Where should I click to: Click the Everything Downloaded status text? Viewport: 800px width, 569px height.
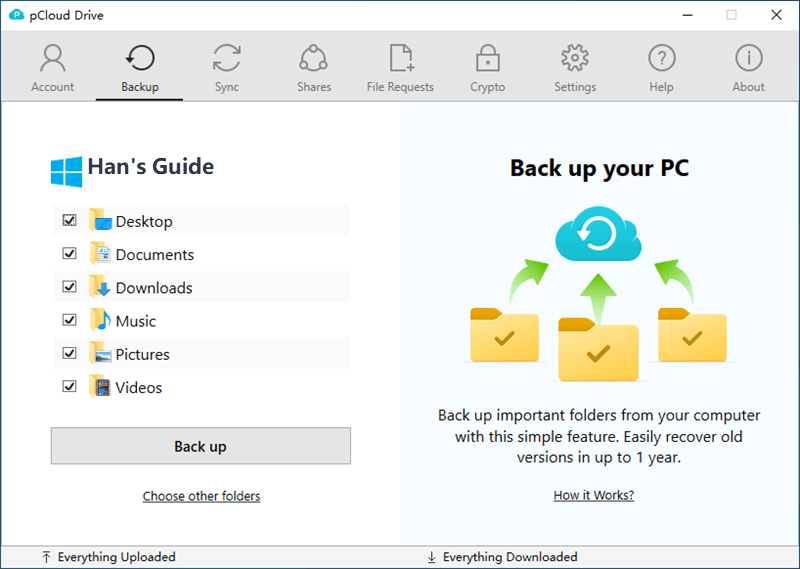(x=510, y=557)
